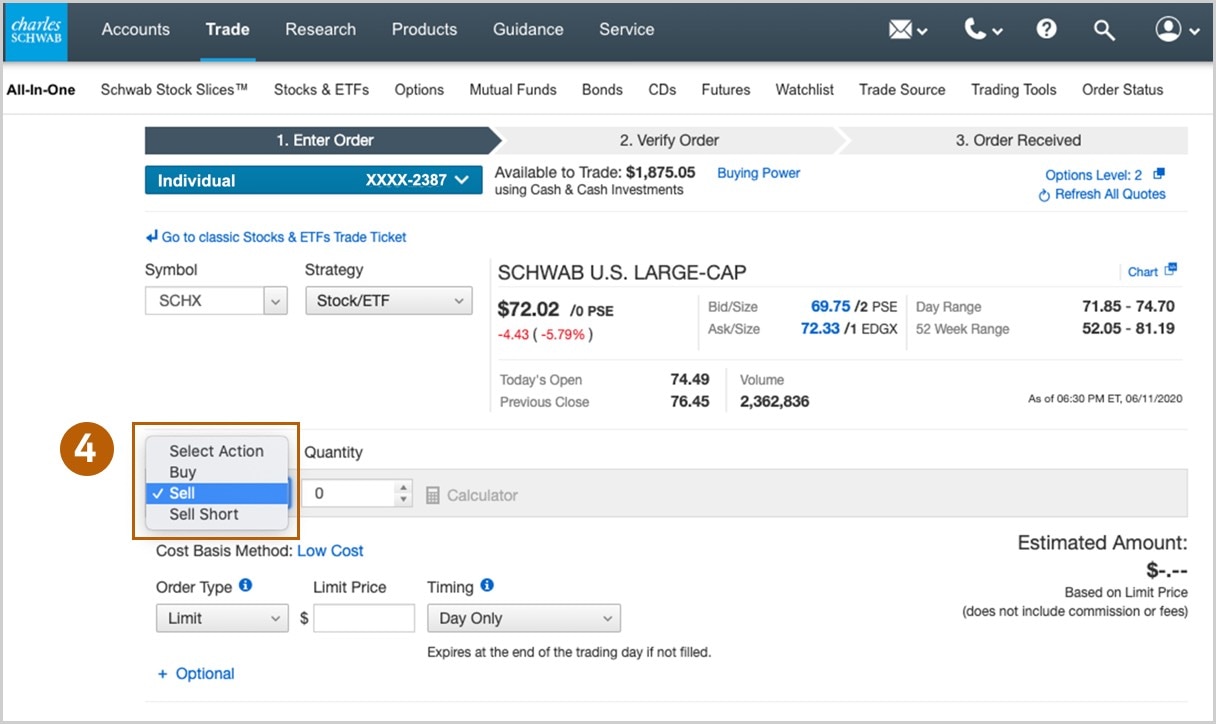Click the Options Level pop-out icon
Viewport: 1216px width, 724px height.
[1159, 174]
